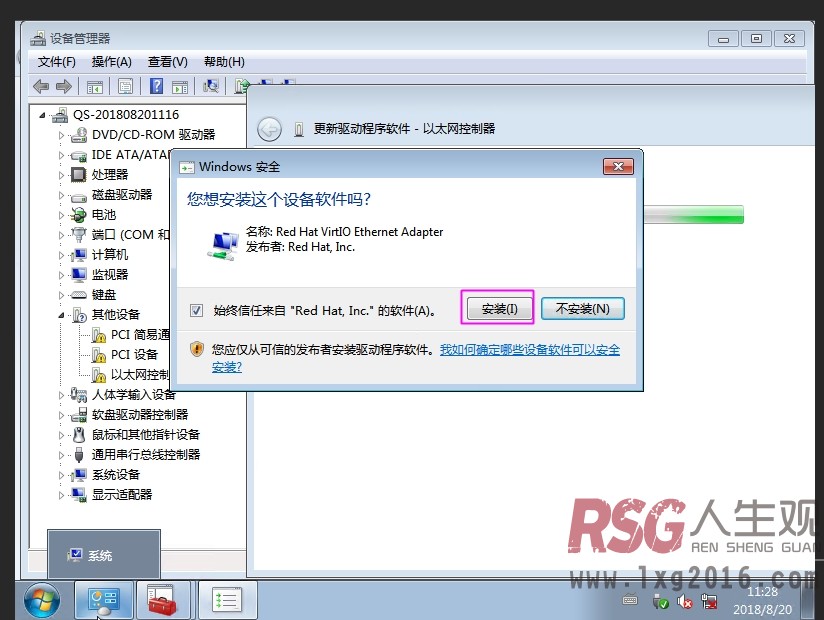Click the keyboard category icon
The width and height of the screenshot is (824, 620).
78,295
